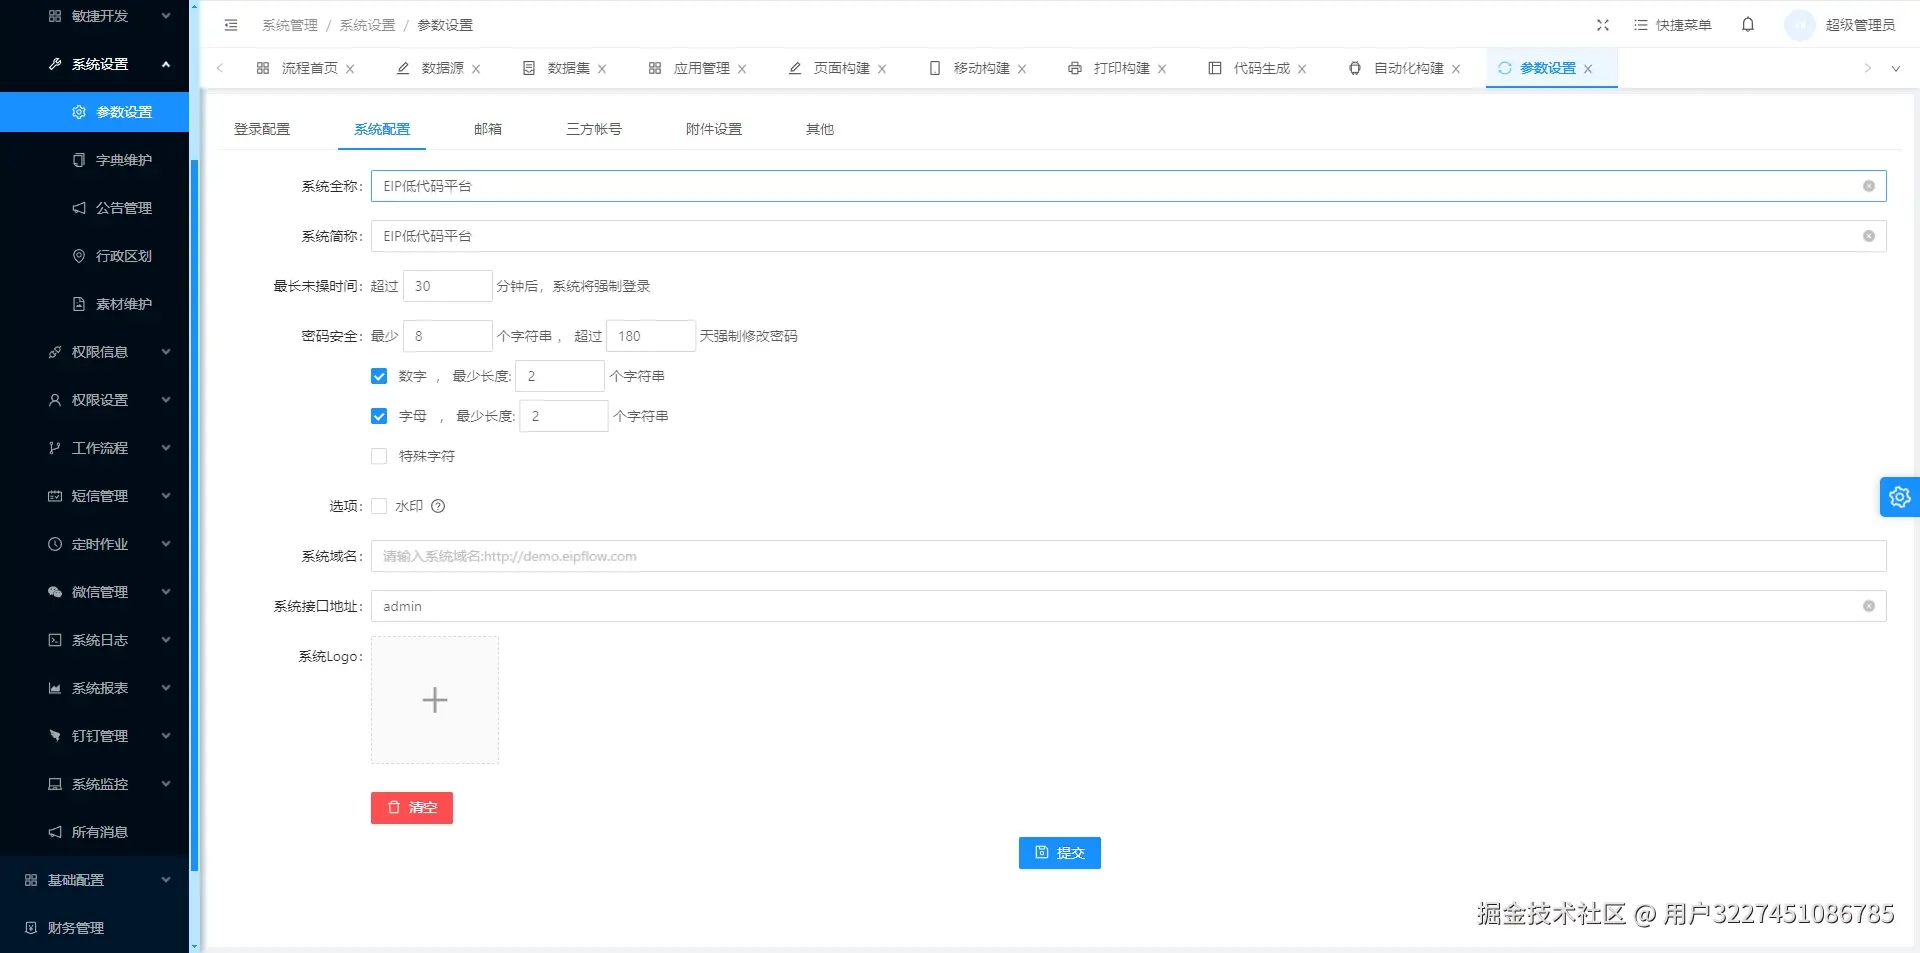Clear the 系统接口地址 field with its clear icon
The width and height of the screenshot is (1920, 953).
[x=1868, y=606]
